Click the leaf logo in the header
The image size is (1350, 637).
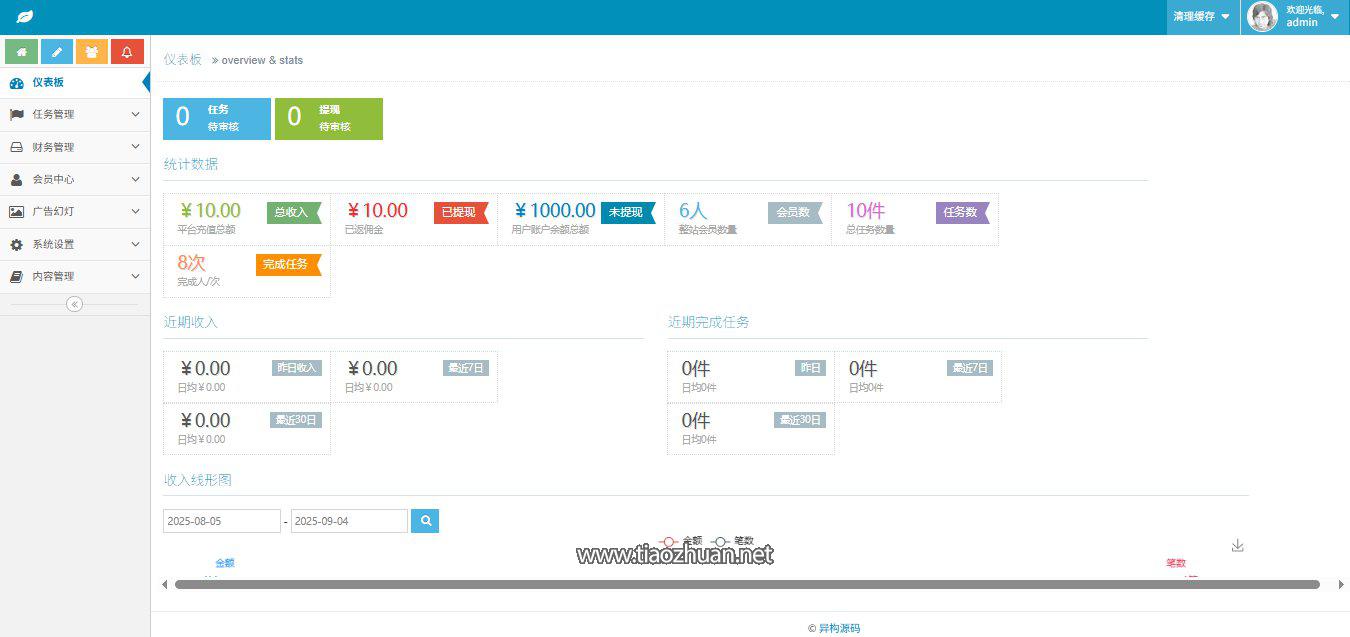(x=25, y=17)
